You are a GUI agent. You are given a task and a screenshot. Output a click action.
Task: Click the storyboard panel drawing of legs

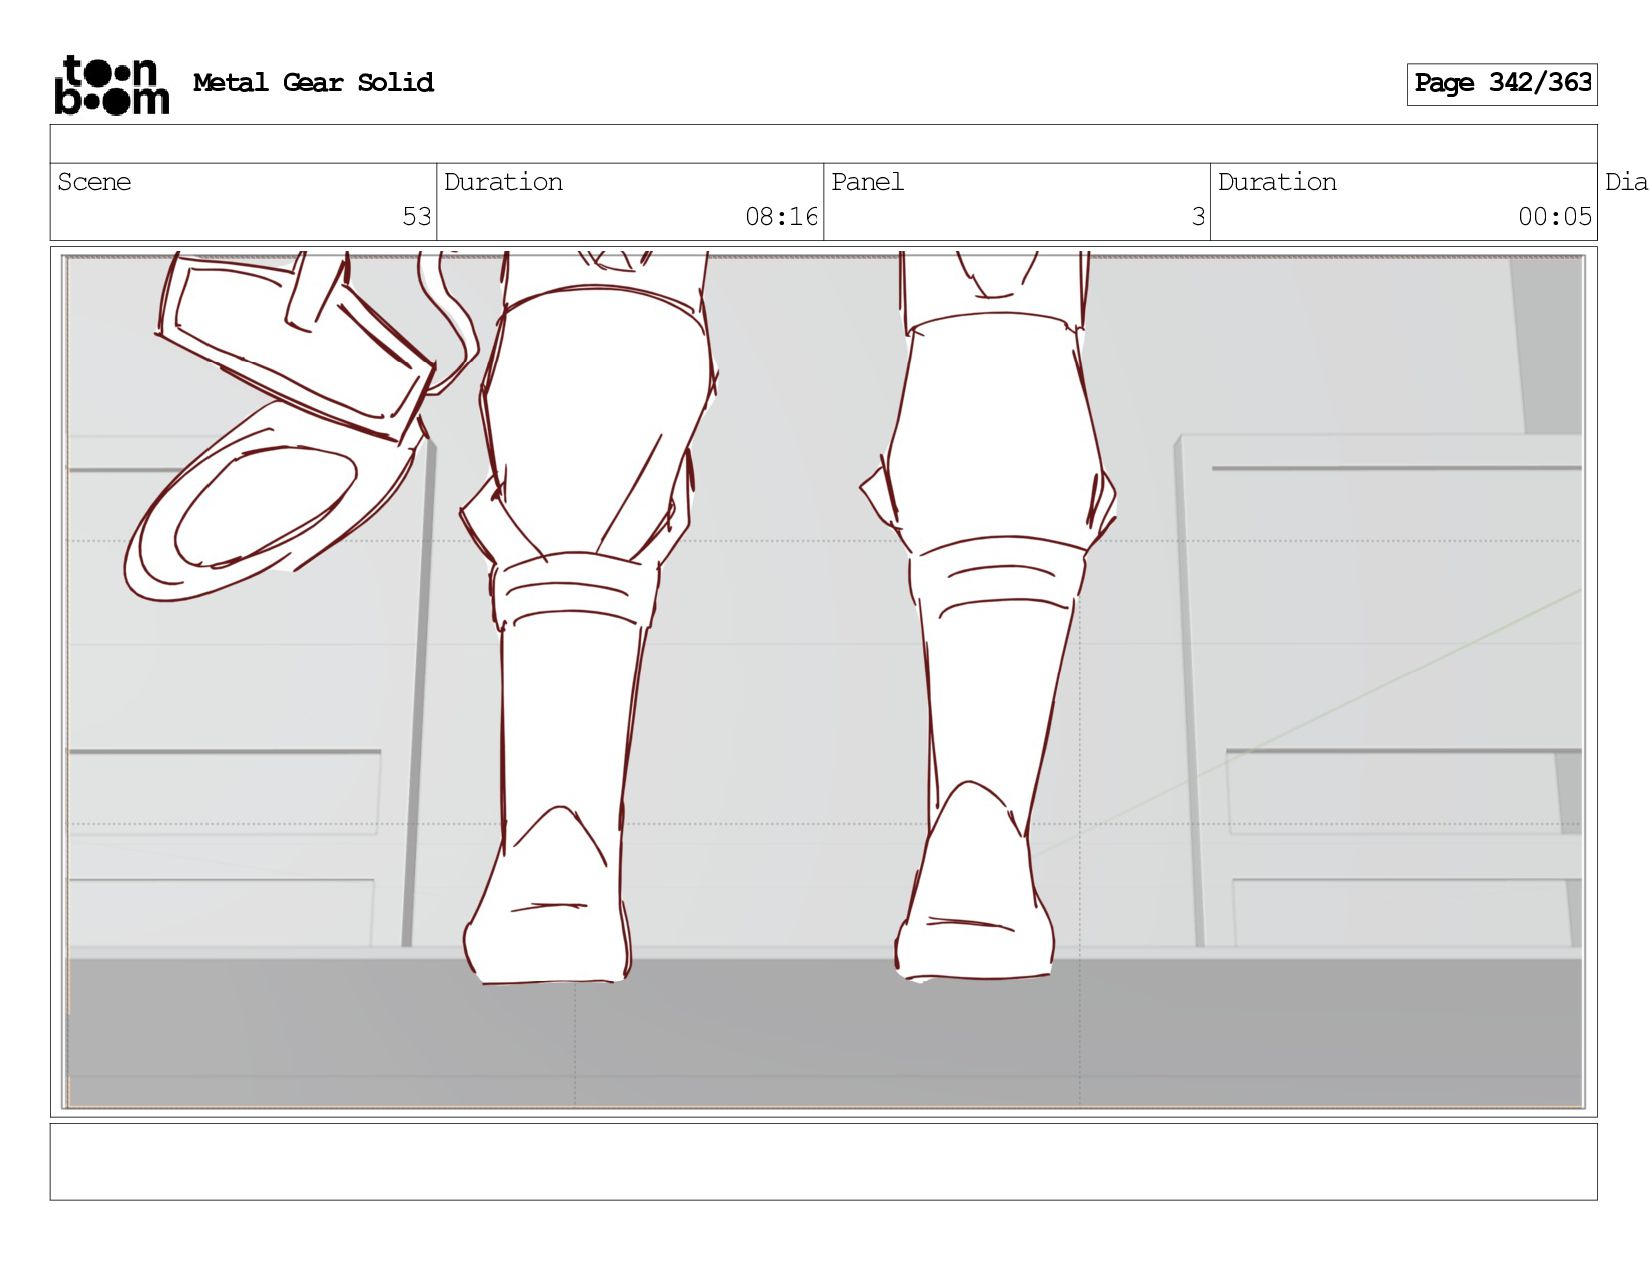[x=823, y=682]
